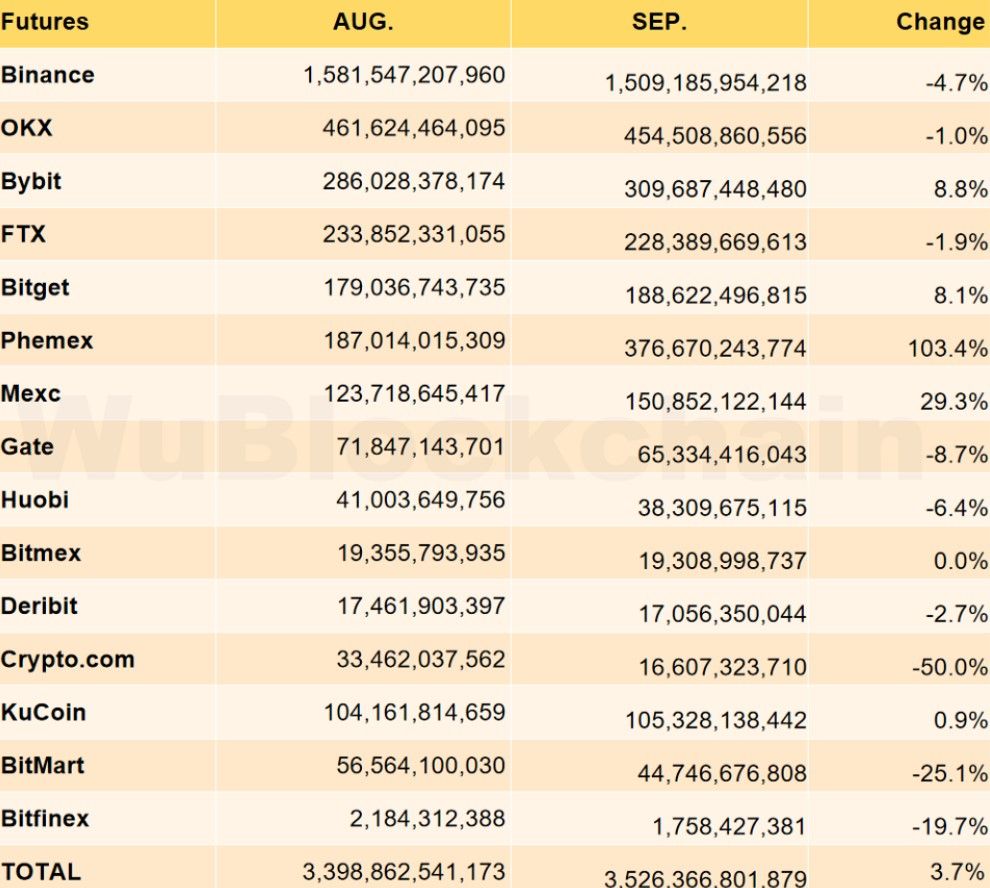Select Bitmex August volume 19,355,793,935
Screen dimensions: 990x888
tap(421, 553)
